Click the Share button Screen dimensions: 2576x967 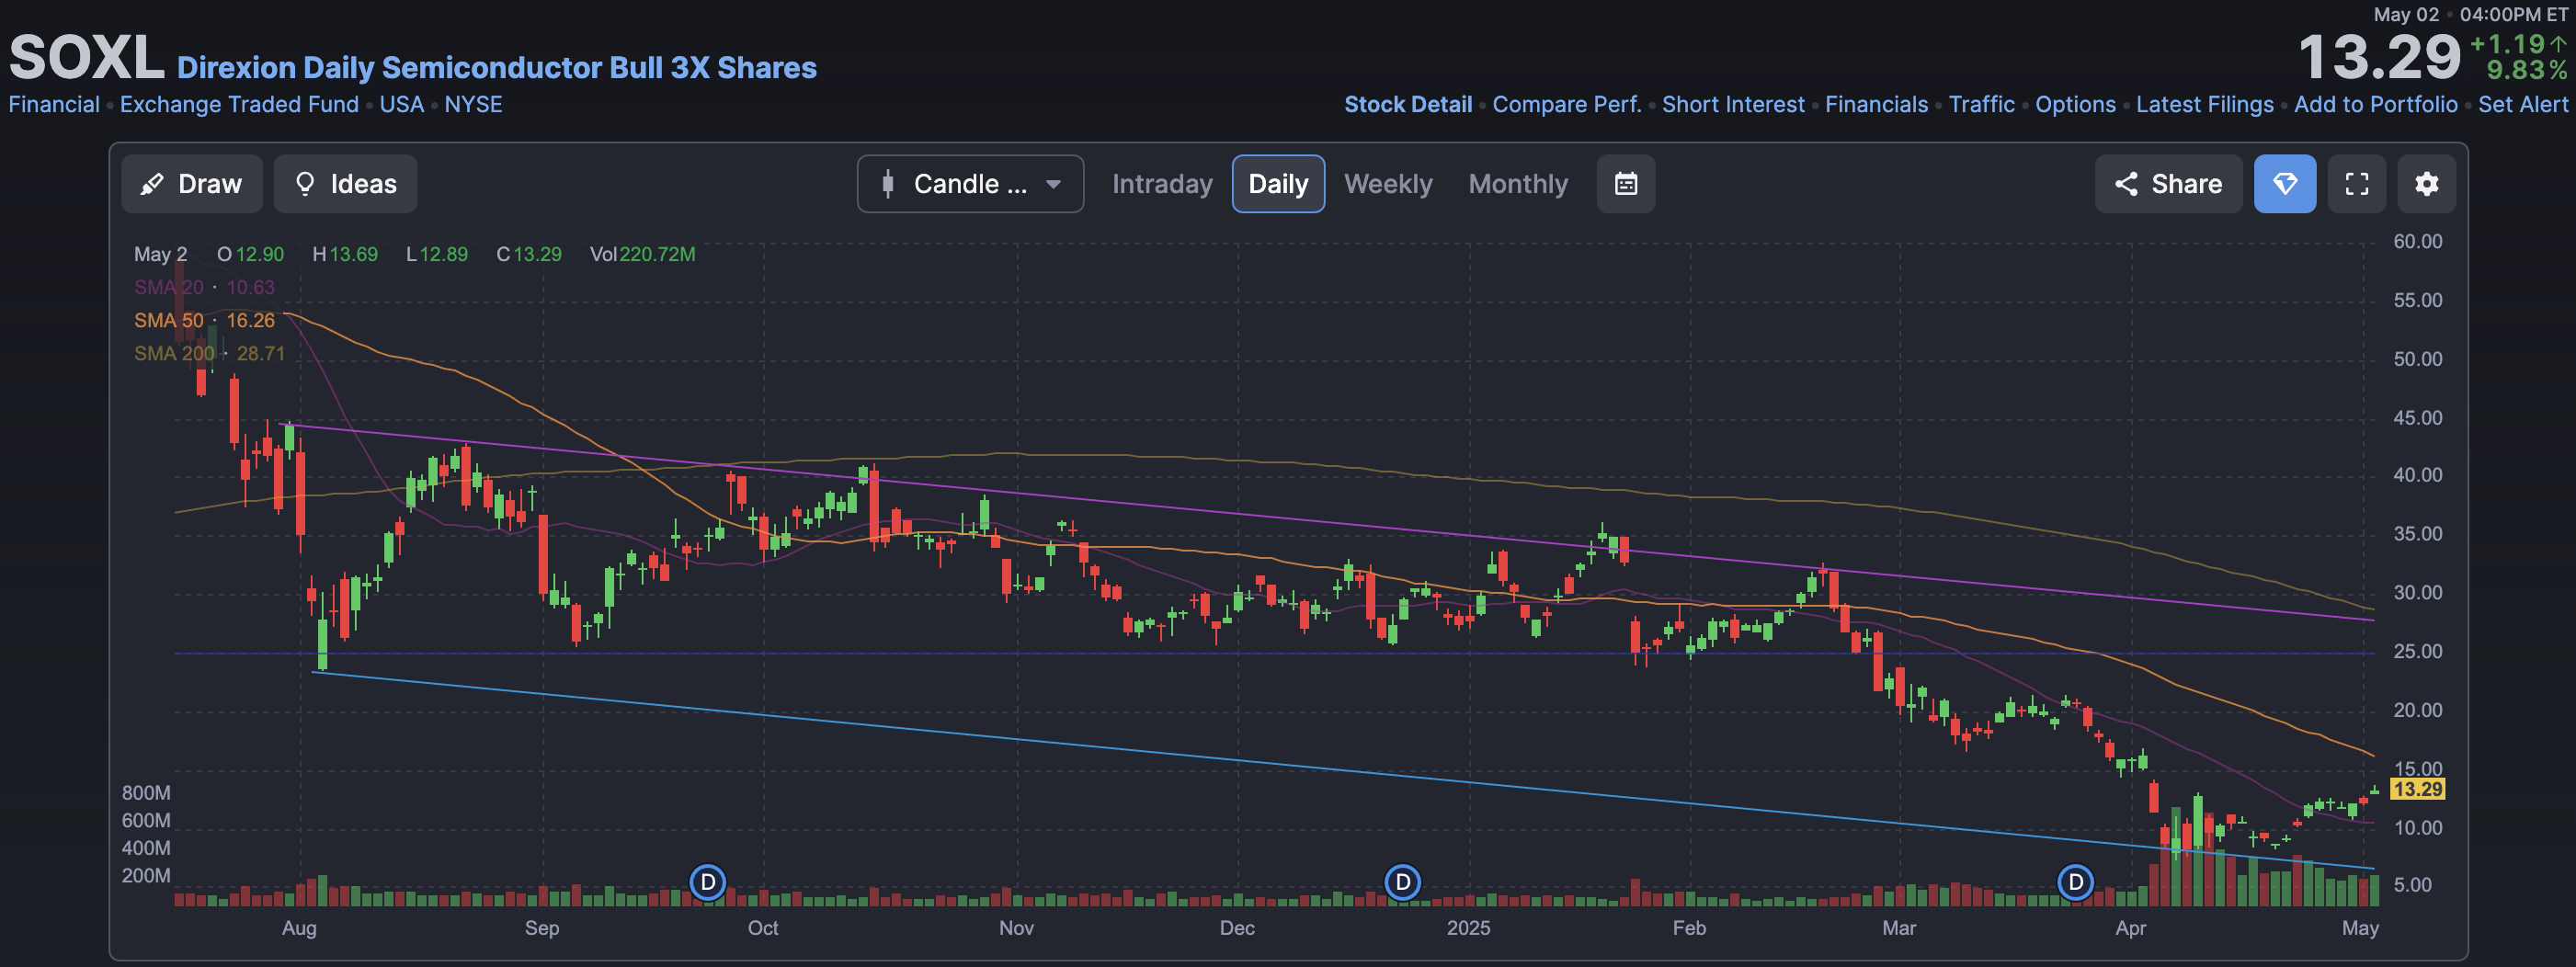[x=2168, y=184]
